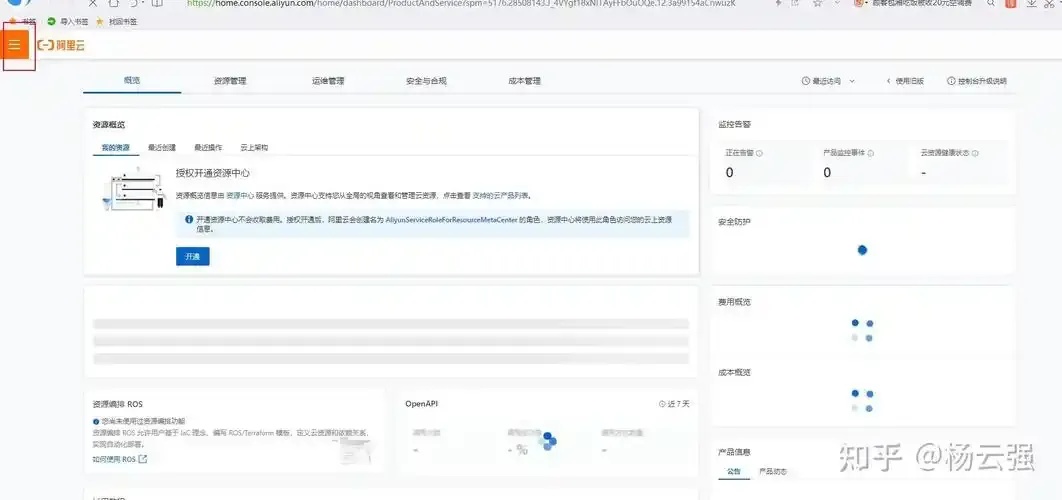Open the 如何使用 ROS link
This screenshot has width=1062, height=500.
coord(114,459)
